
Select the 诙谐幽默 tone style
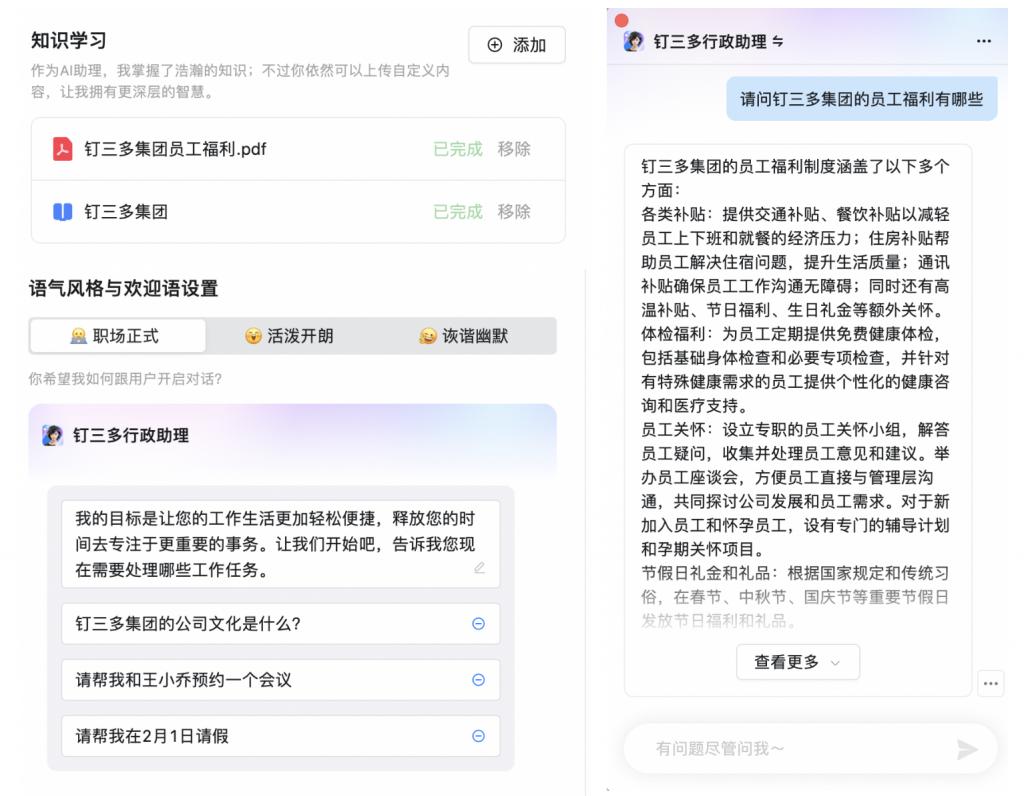point(464,336)
